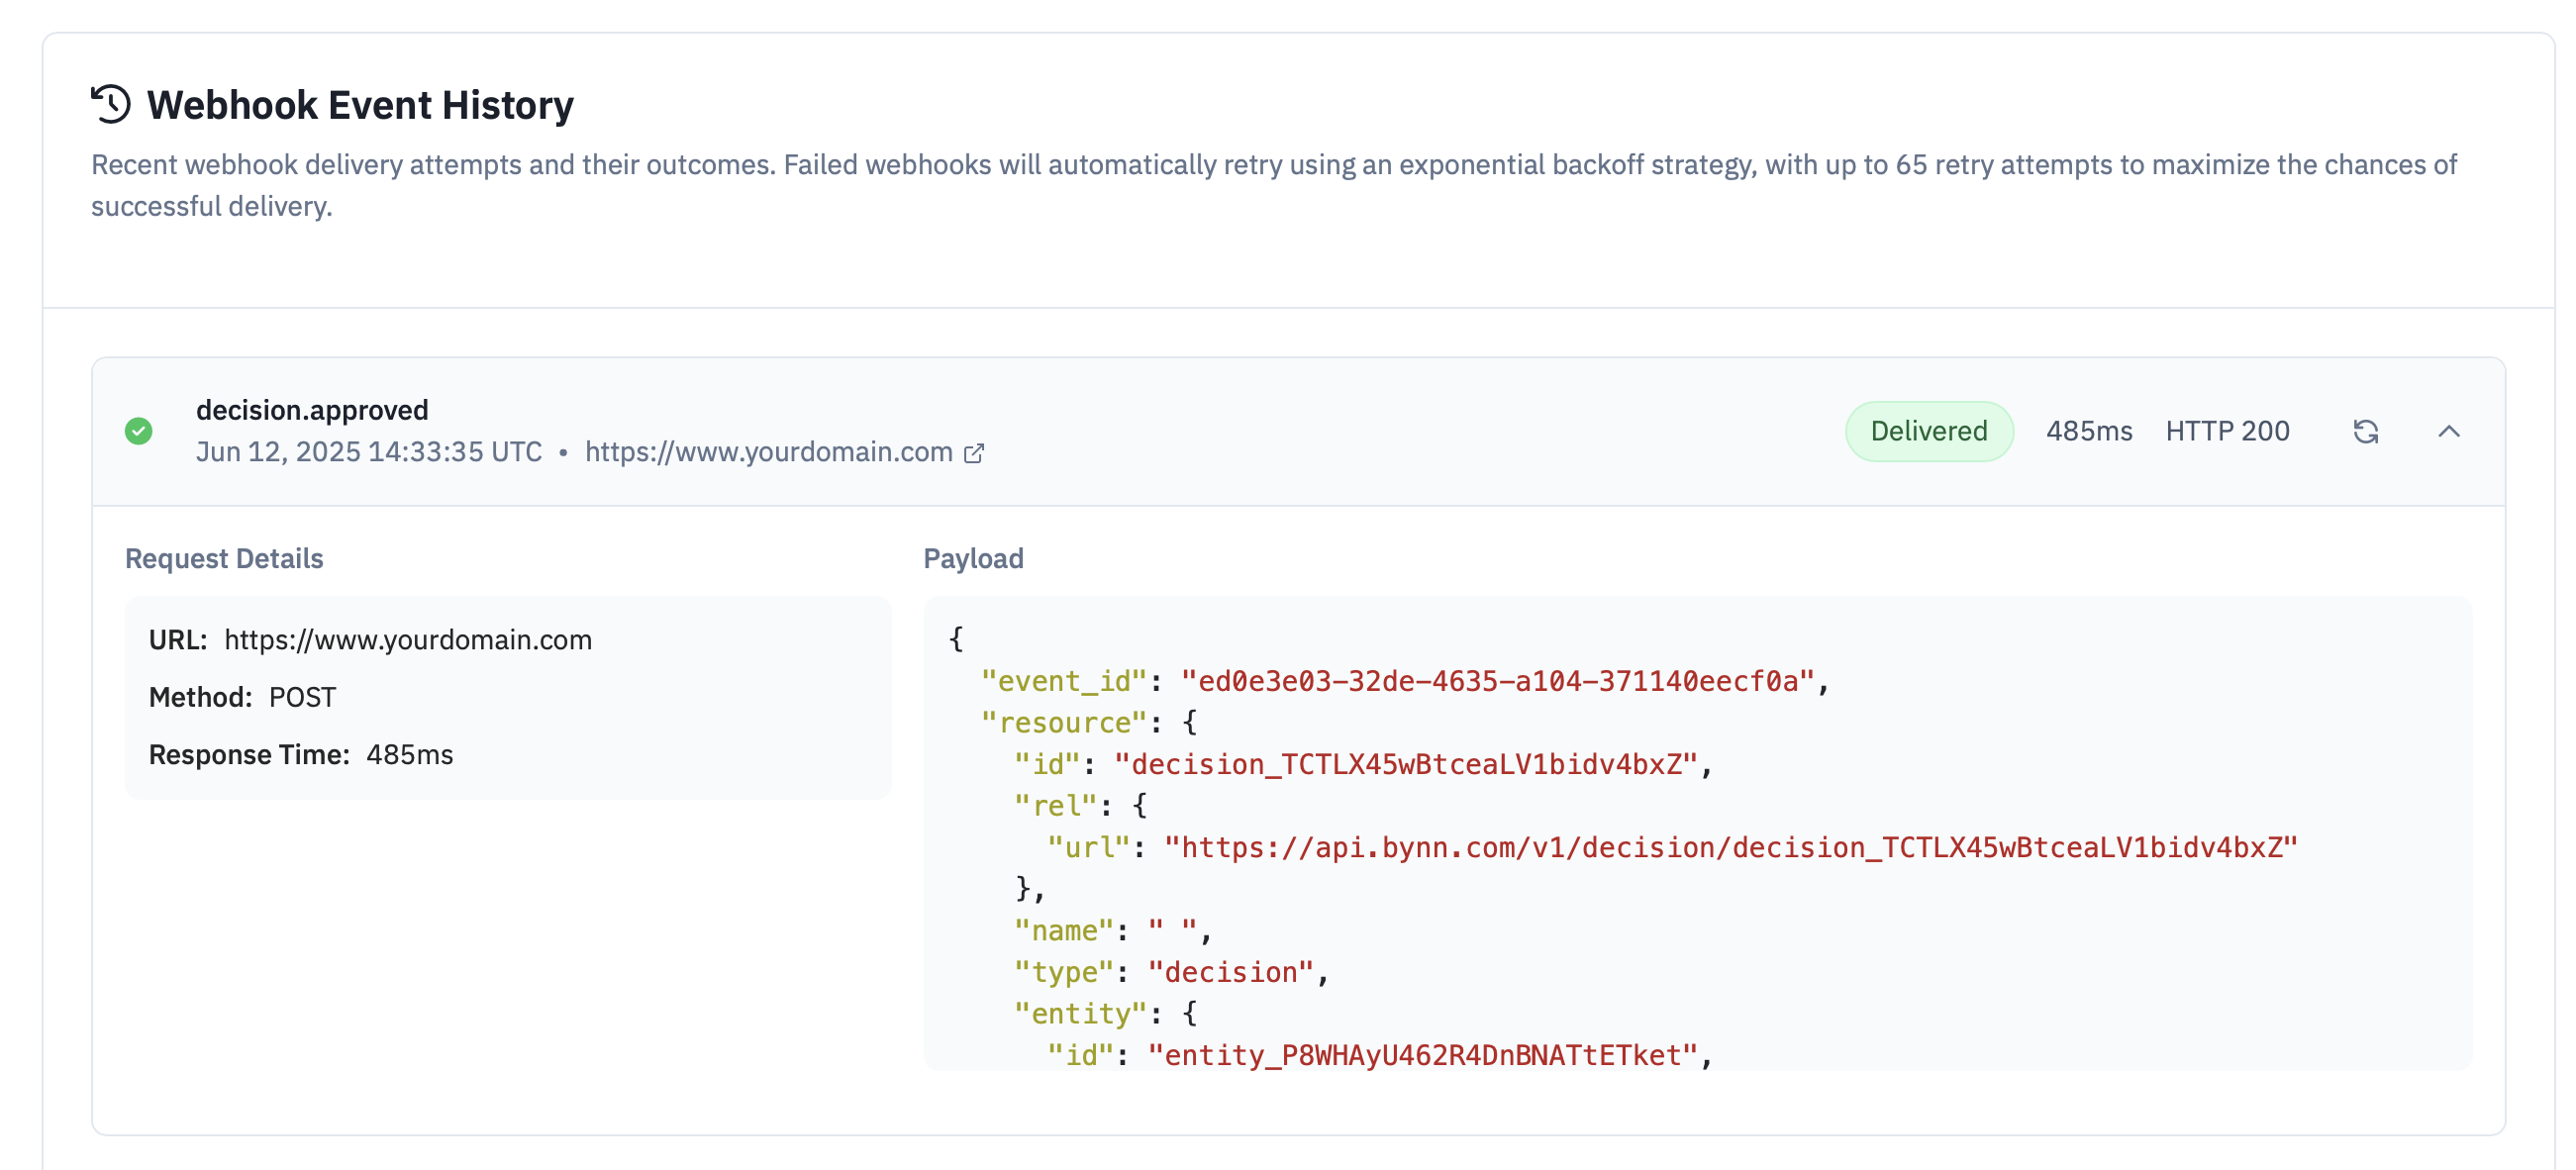Select the decision_TCTLX45wBtceaLV1bidv4bxZ id value
Screen dimensions: 2576x1170
click(1406, 765)
